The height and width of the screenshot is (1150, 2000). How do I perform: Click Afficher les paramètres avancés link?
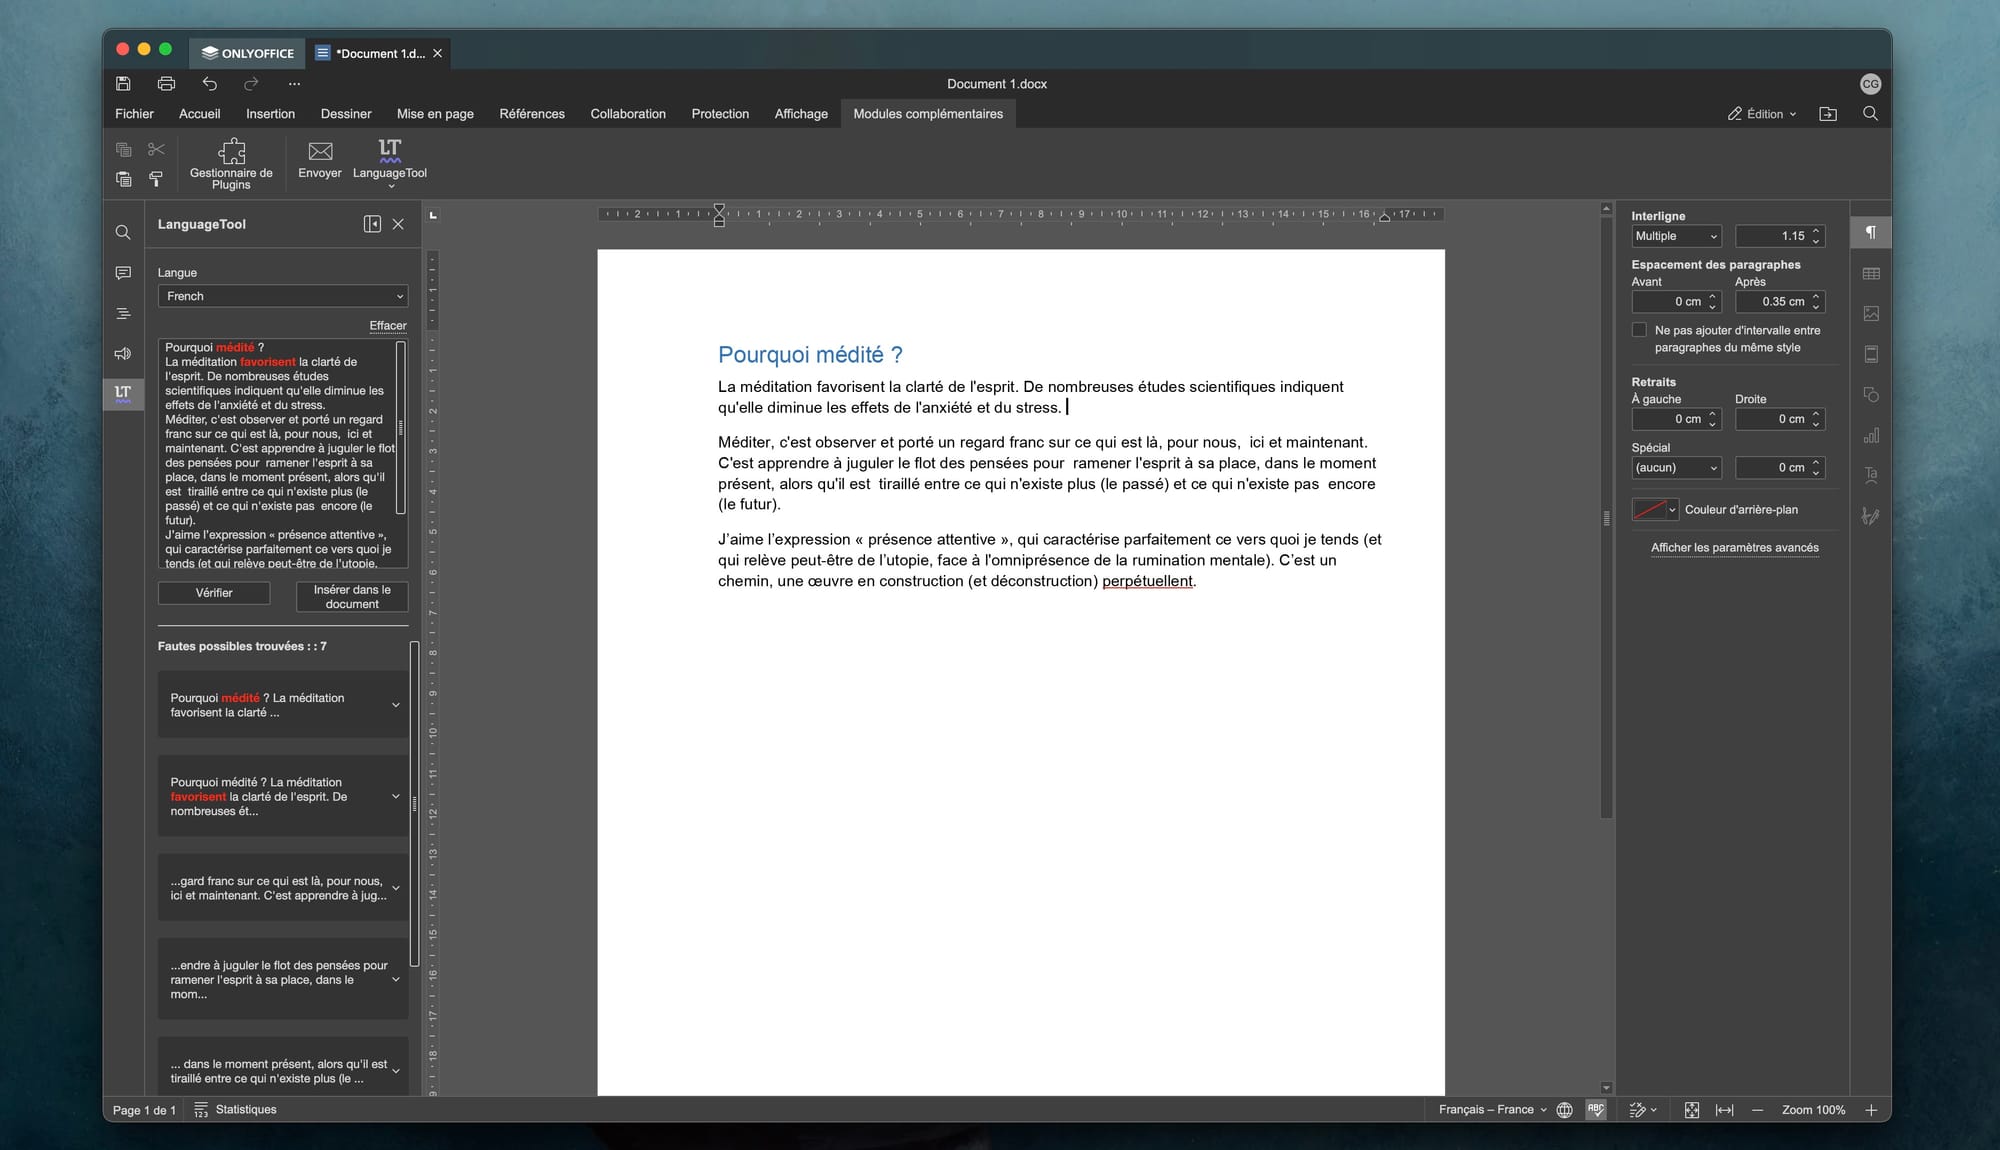coord(1734,548)
